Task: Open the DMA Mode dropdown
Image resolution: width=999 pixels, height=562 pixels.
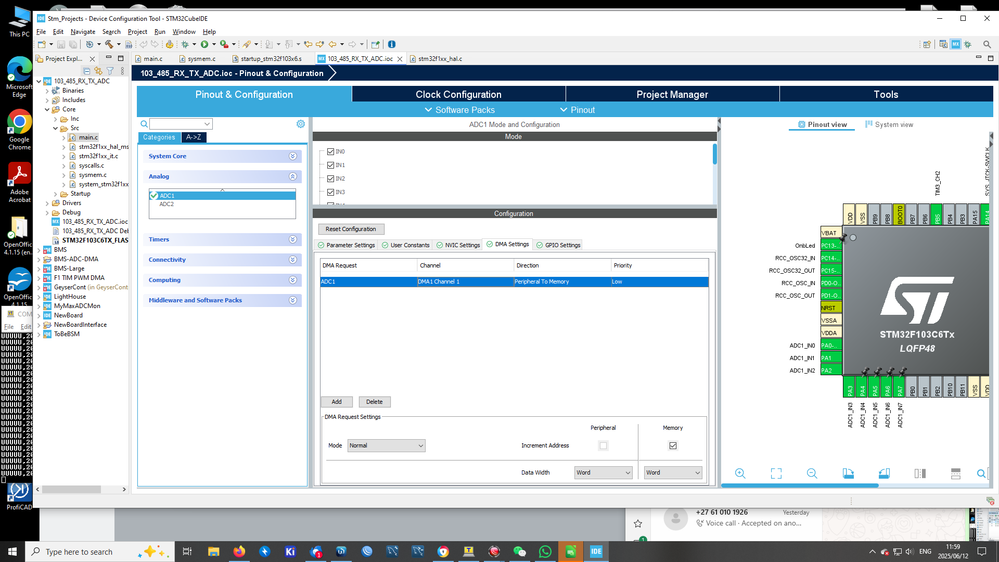Action: [386, 445]
